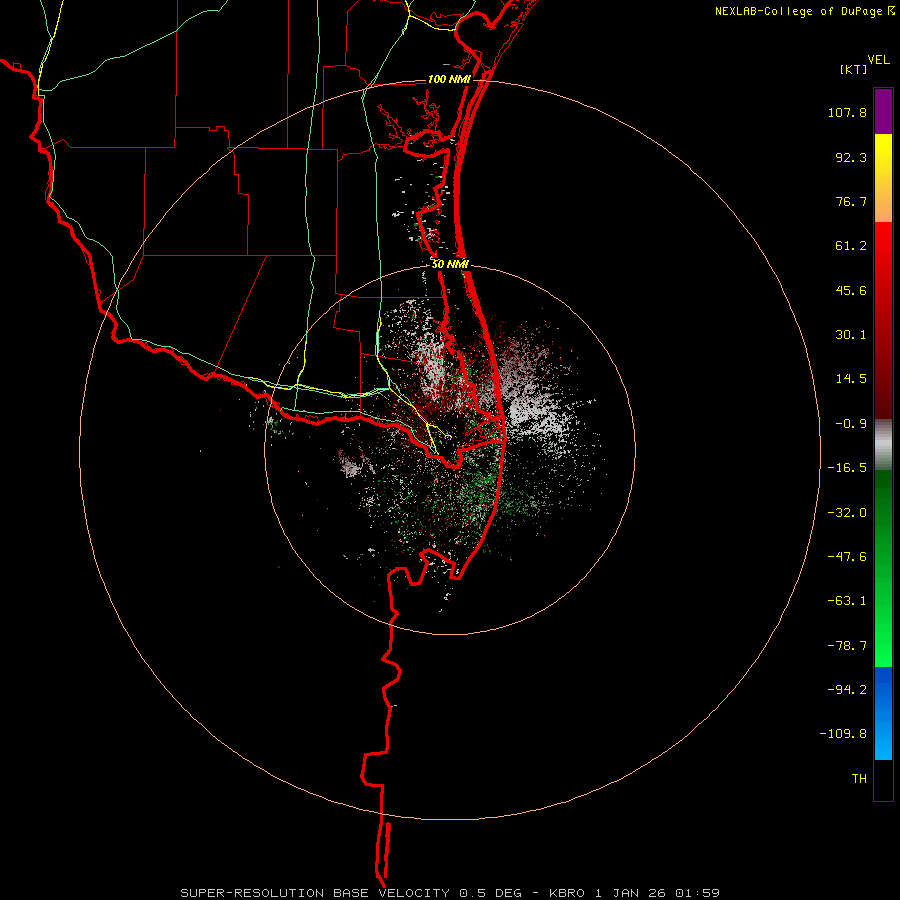
Task: Click the -47.6 velocity scale value
Action: tap(847, 557)
